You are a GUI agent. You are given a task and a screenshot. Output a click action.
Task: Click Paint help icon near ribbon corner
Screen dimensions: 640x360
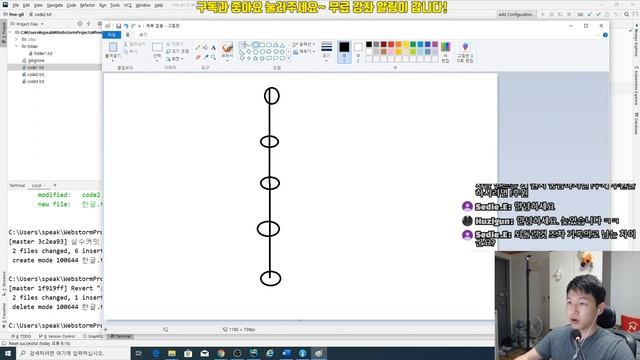pyautogui.click(x=605, y=35)
